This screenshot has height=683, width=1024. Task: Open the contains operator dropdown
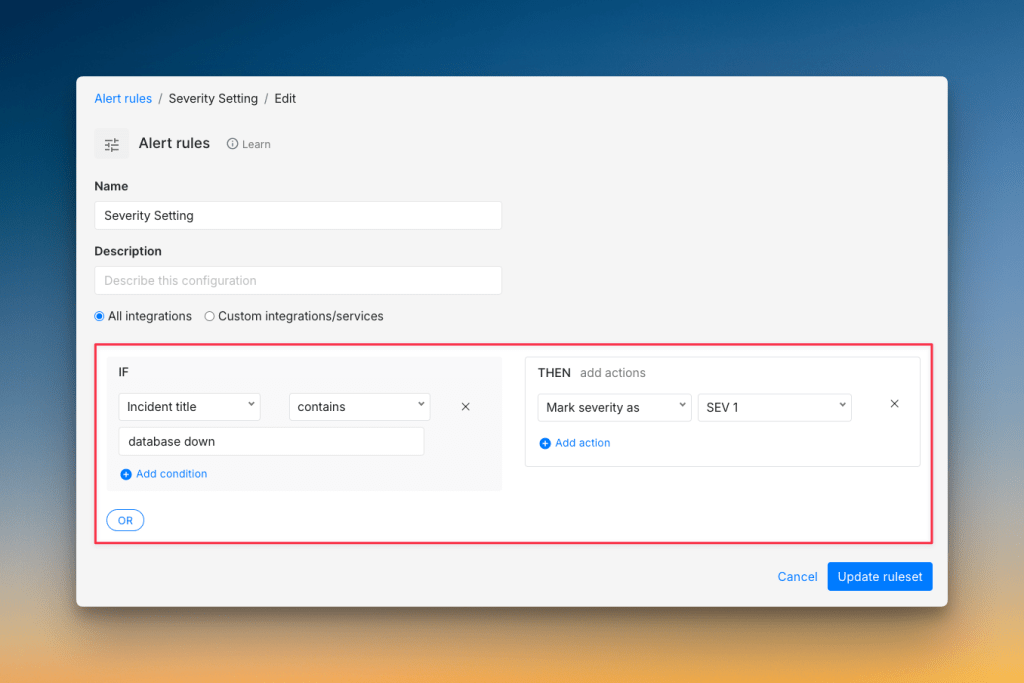coord(359,406)
